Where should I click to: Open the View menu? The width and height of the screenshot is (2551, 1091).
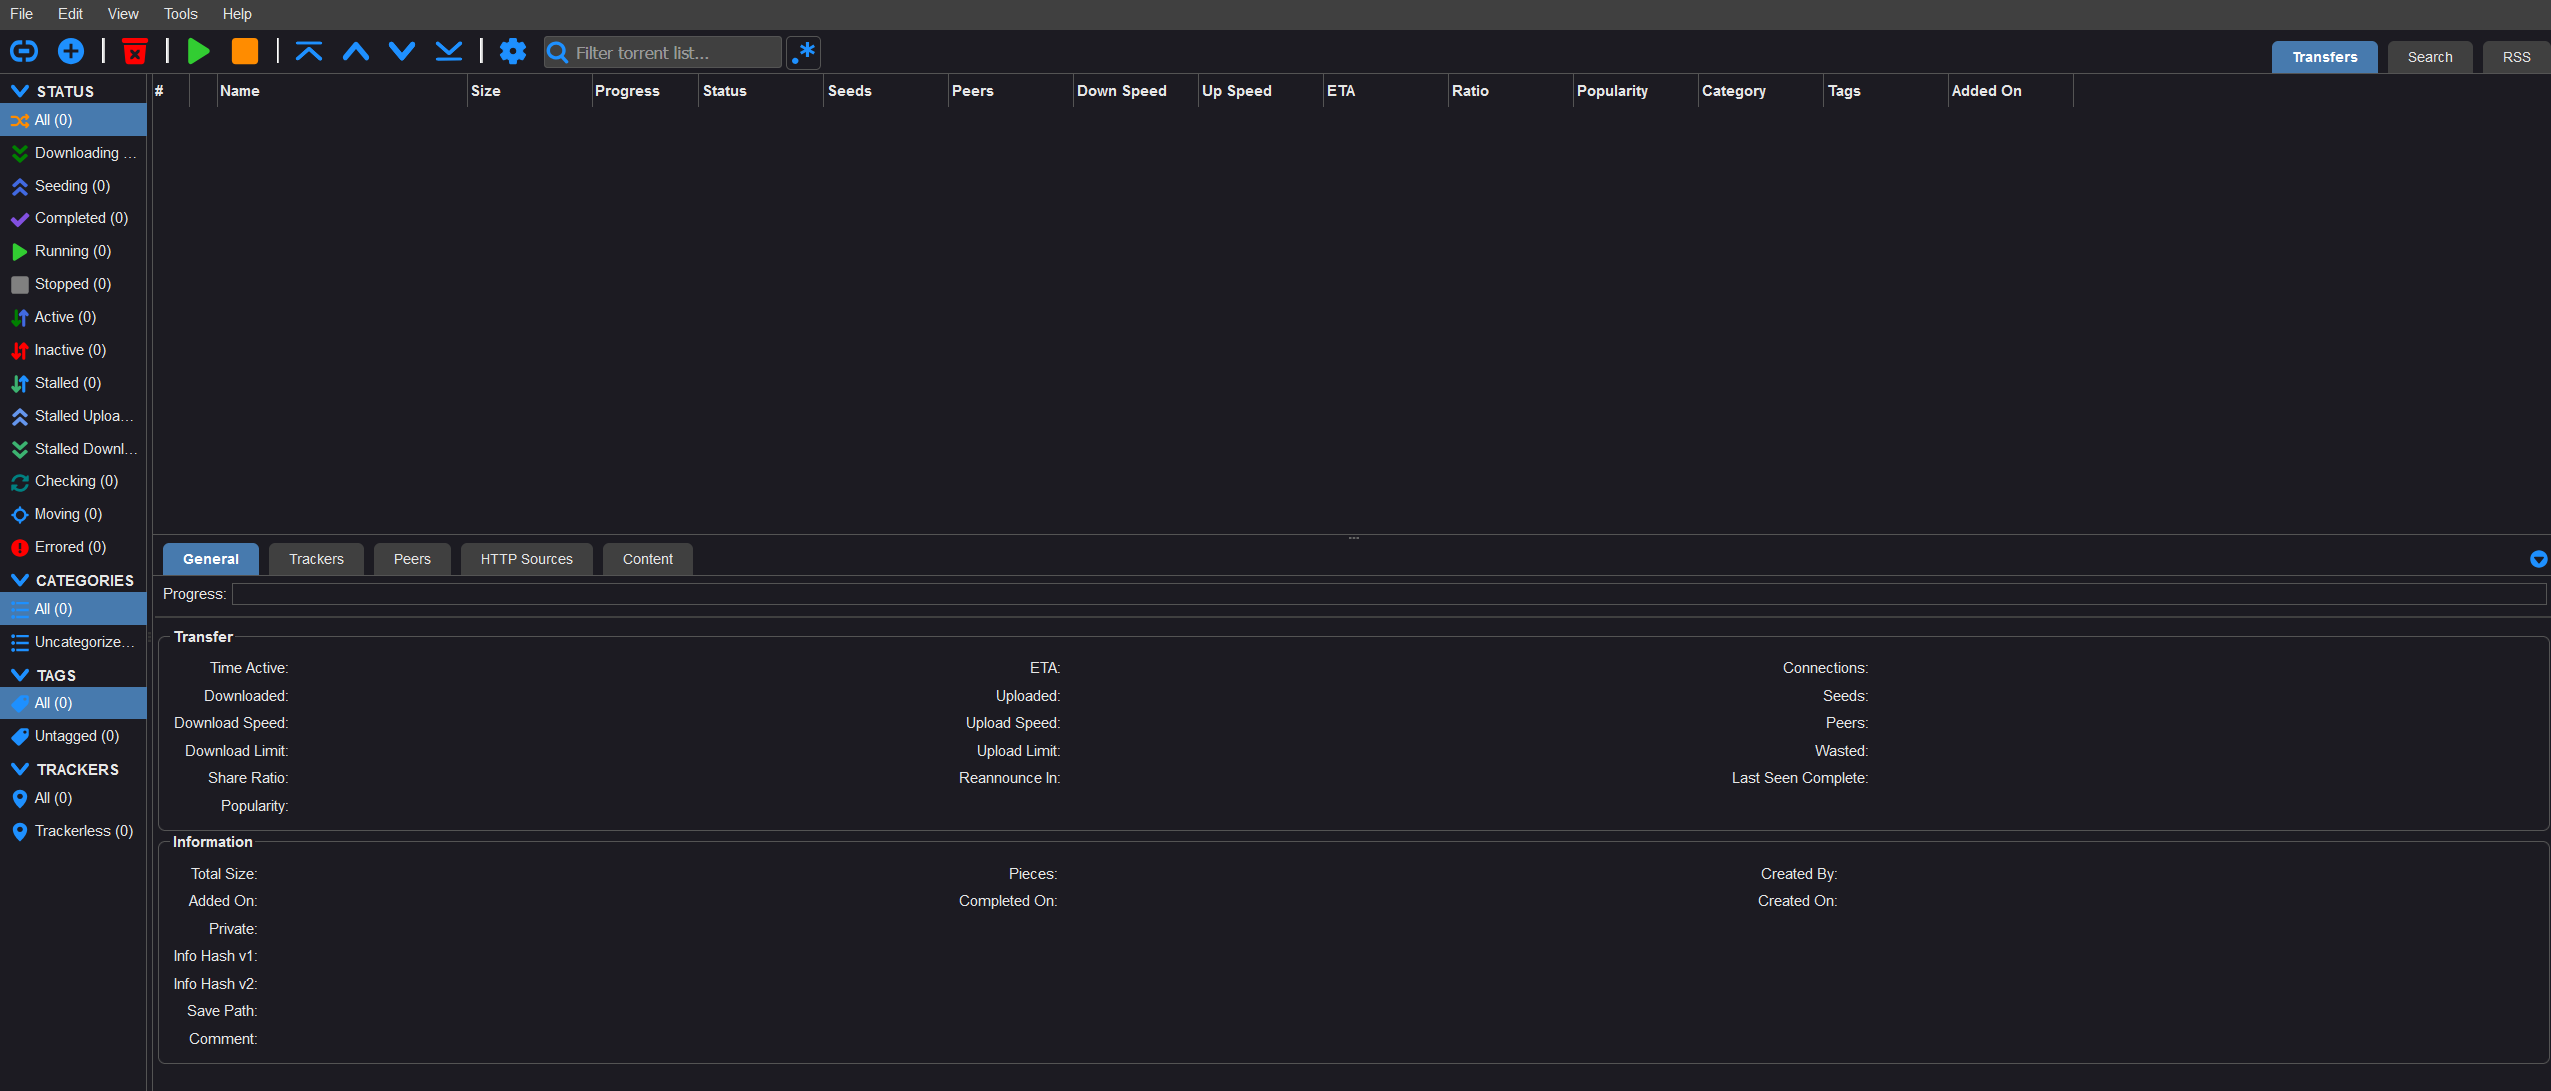tap(123, 14)
